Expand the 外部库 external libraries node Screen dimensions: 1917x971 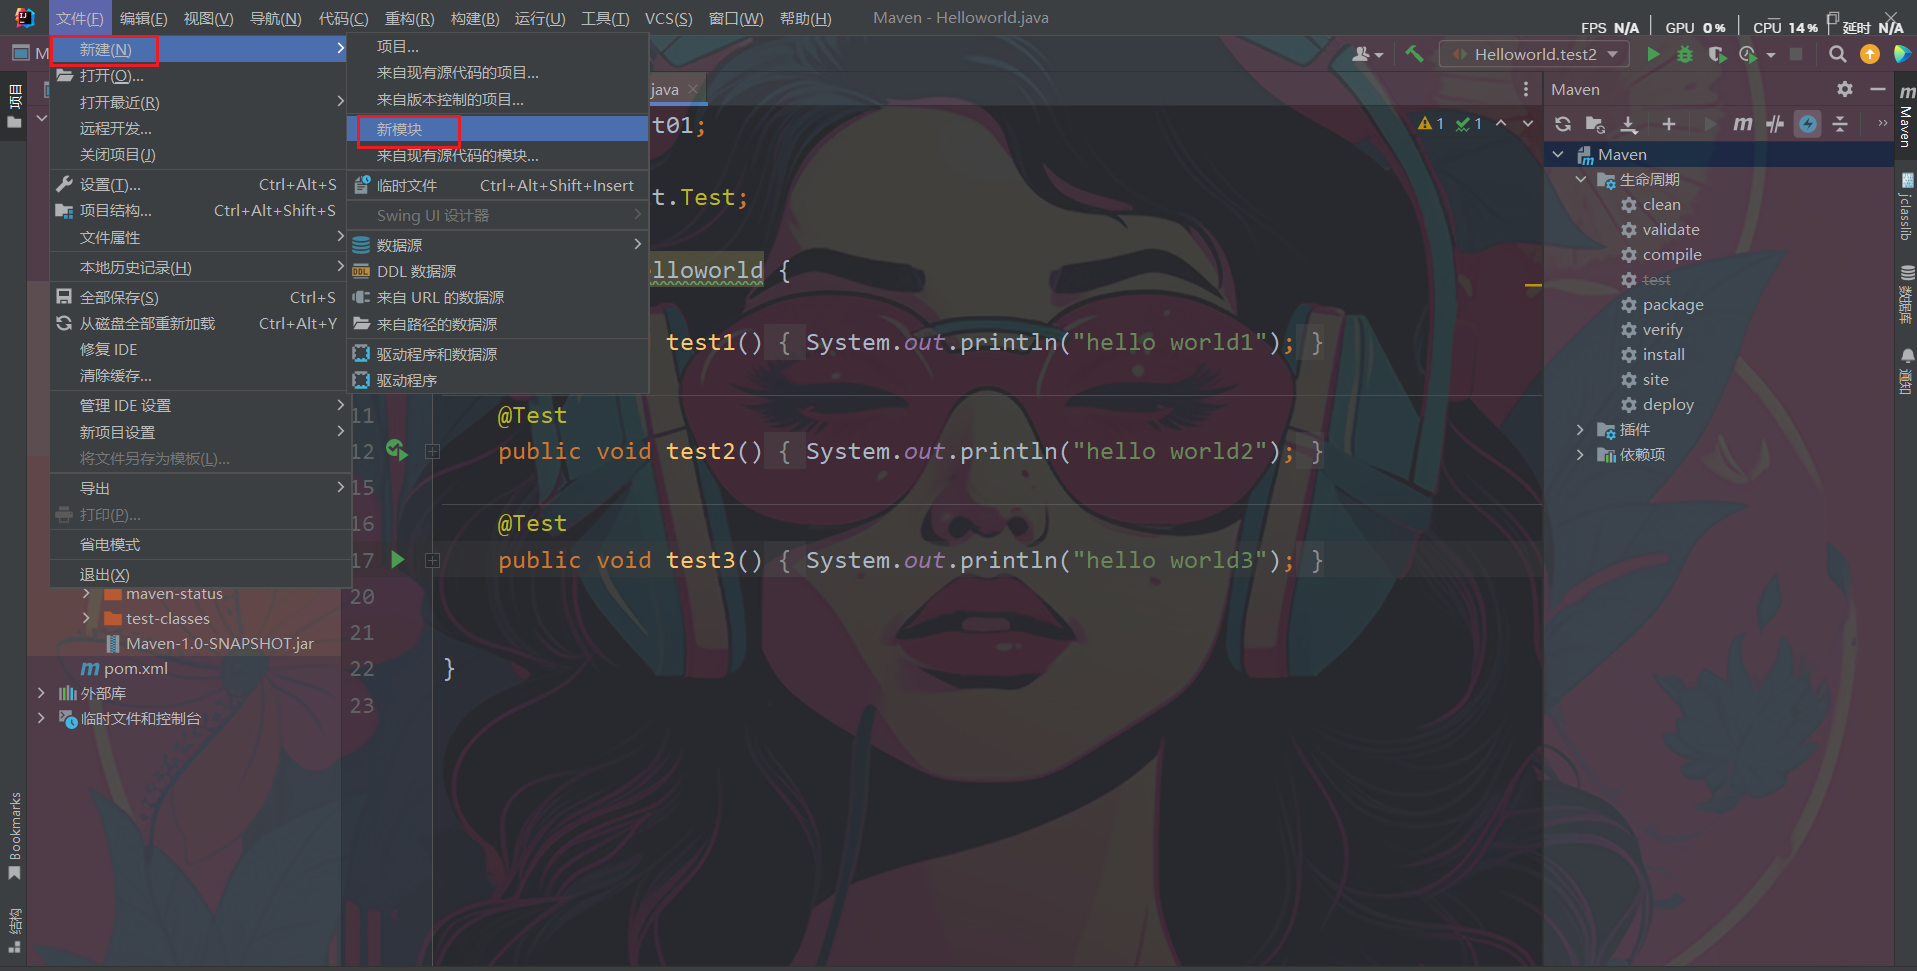(41, 693)
